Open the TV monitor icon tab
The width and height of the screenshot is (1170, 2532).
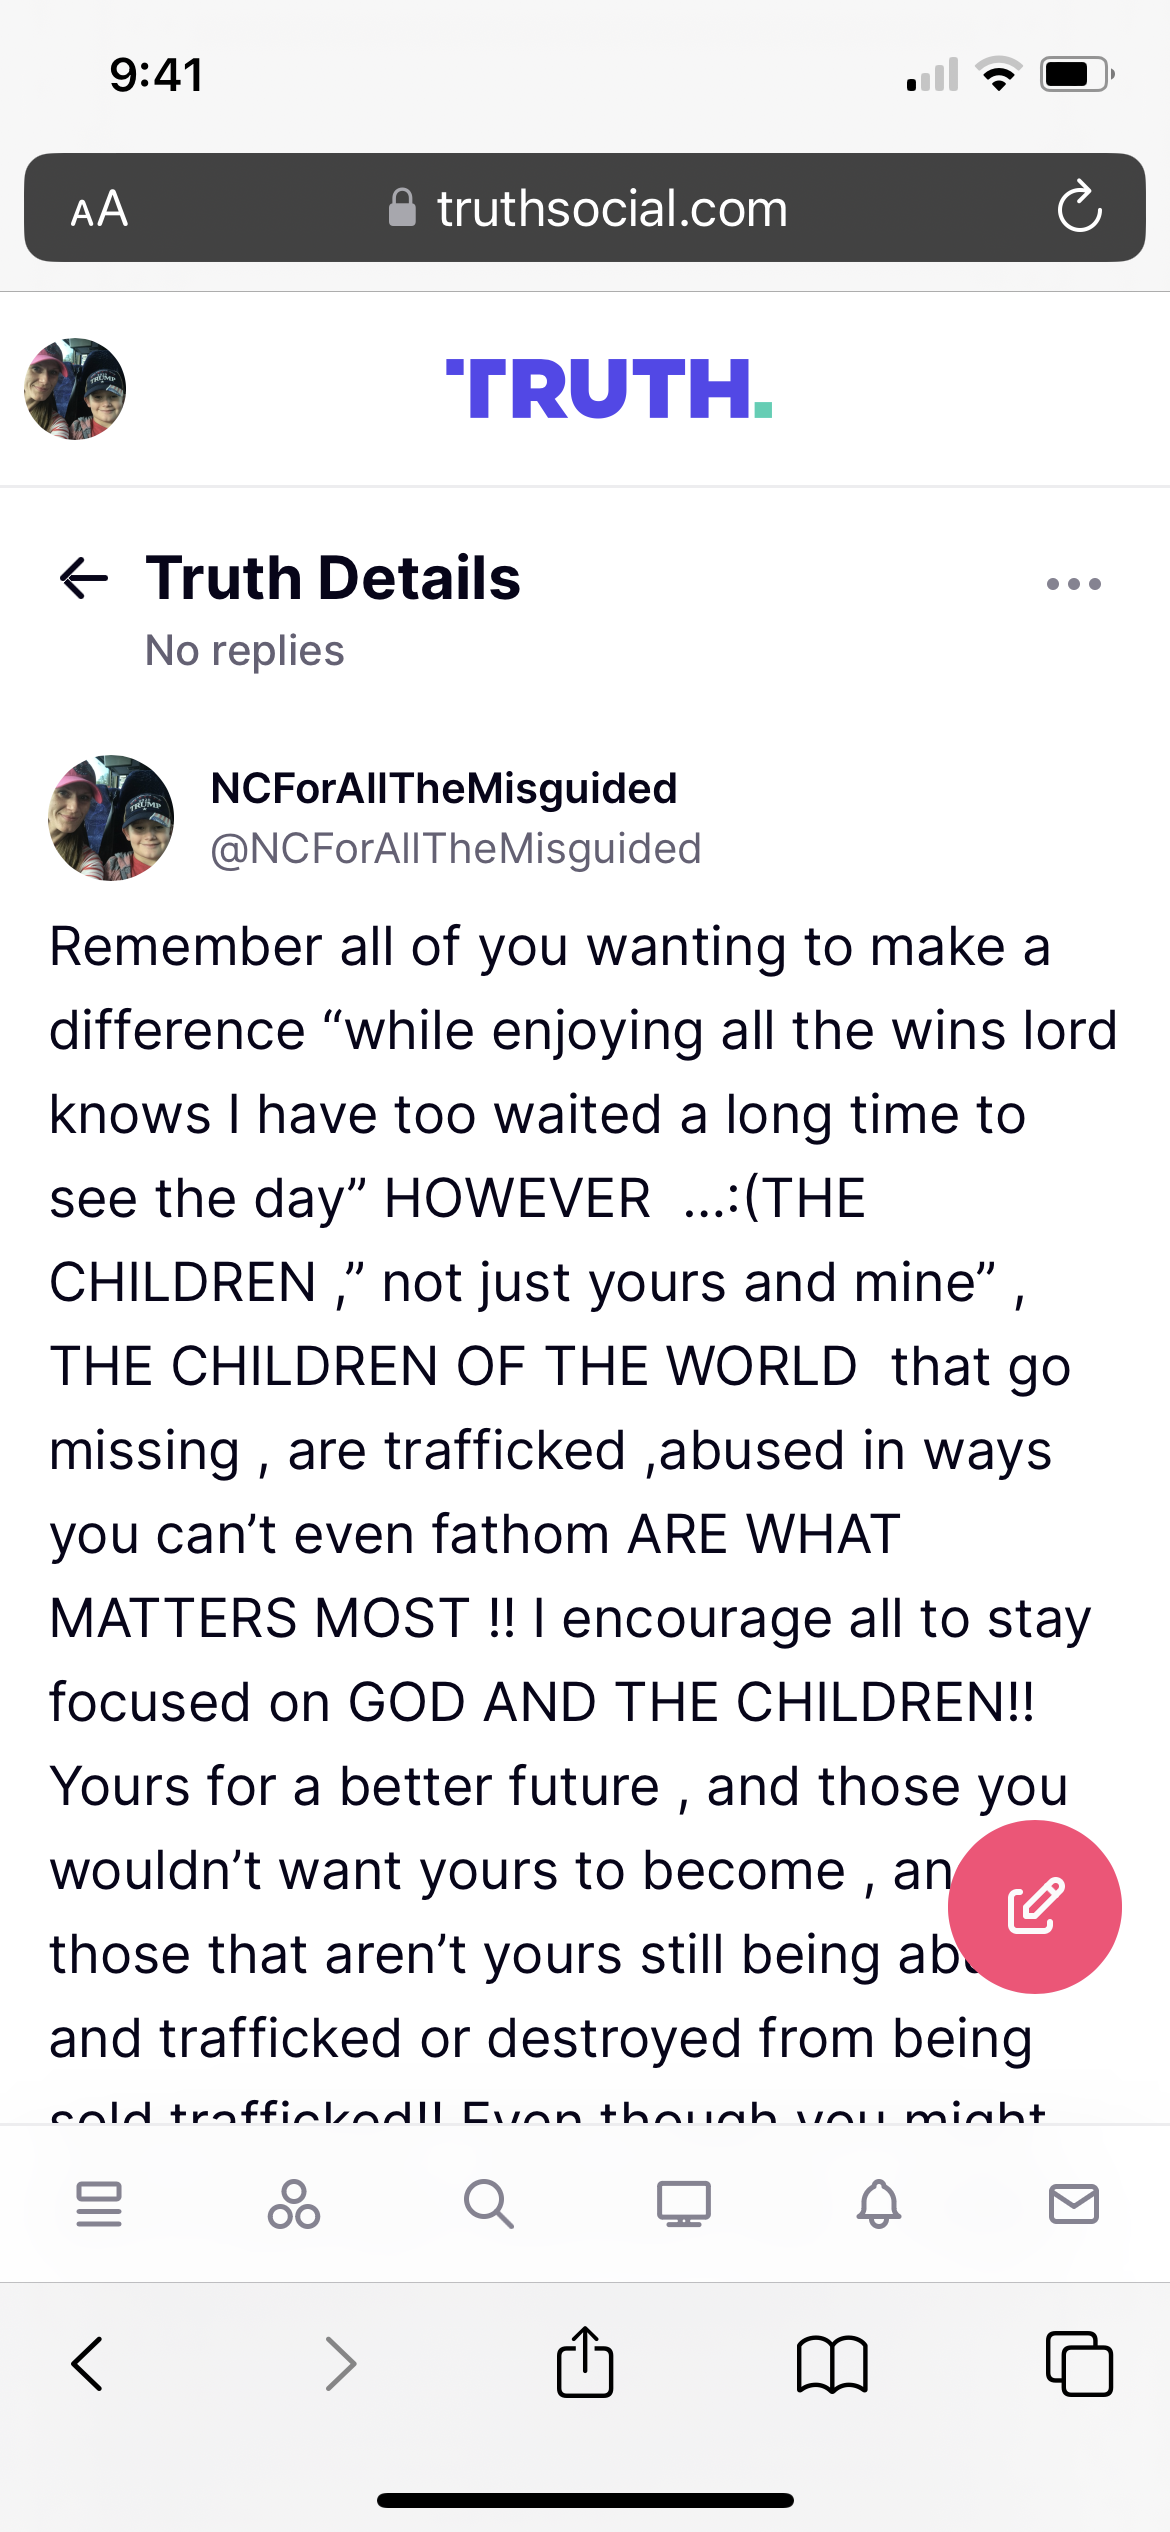(x=684, y=2204)
